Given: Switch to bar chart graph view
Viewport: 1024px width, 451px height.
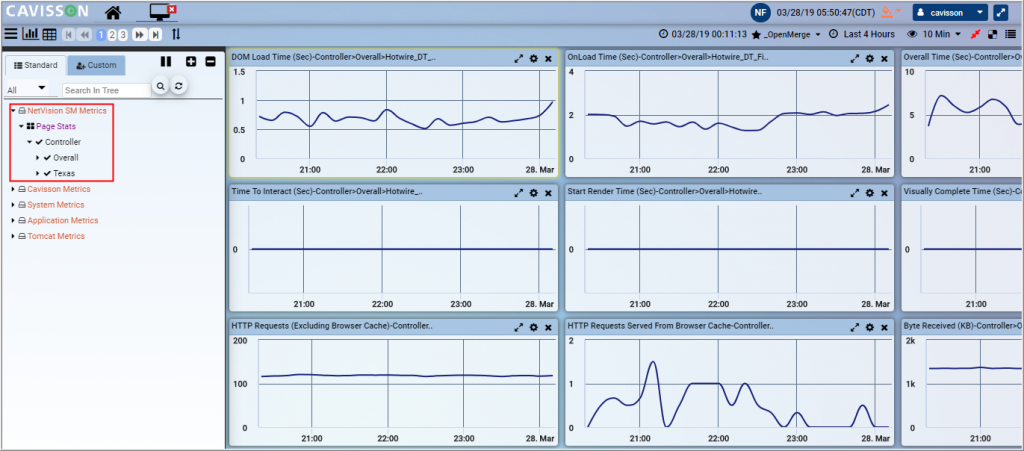Looking at the screenshot, I should (31, 34).
